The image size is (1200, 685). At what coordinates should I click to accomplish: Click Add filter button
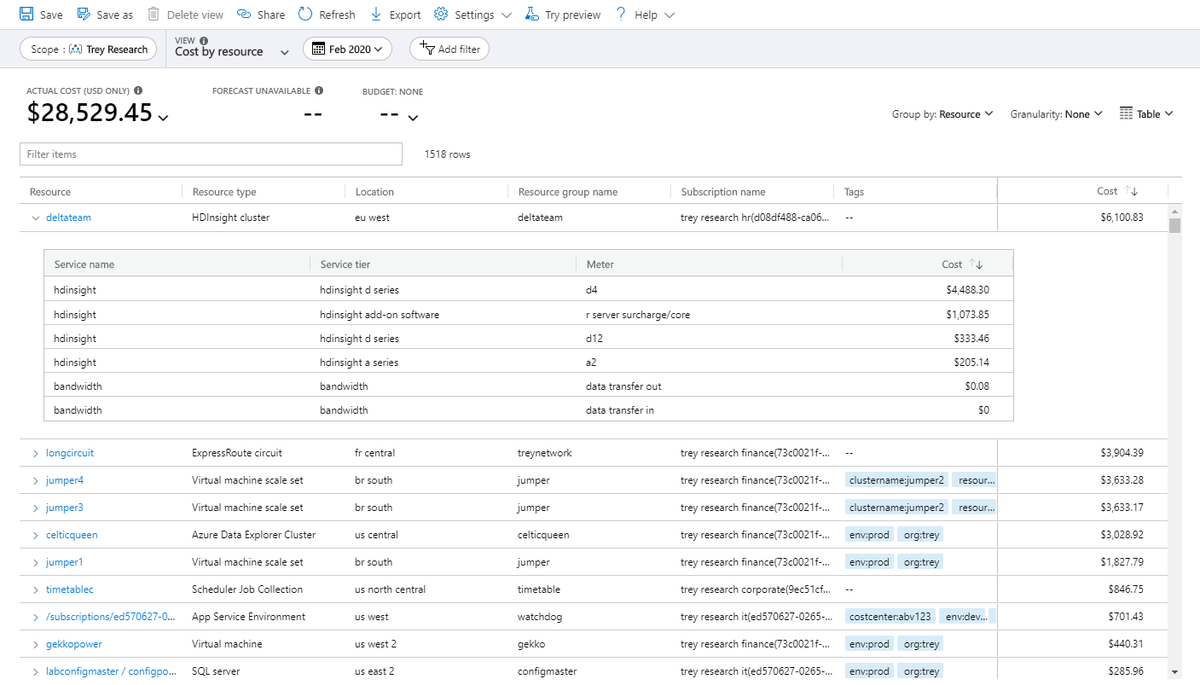(x=449, y=49)
